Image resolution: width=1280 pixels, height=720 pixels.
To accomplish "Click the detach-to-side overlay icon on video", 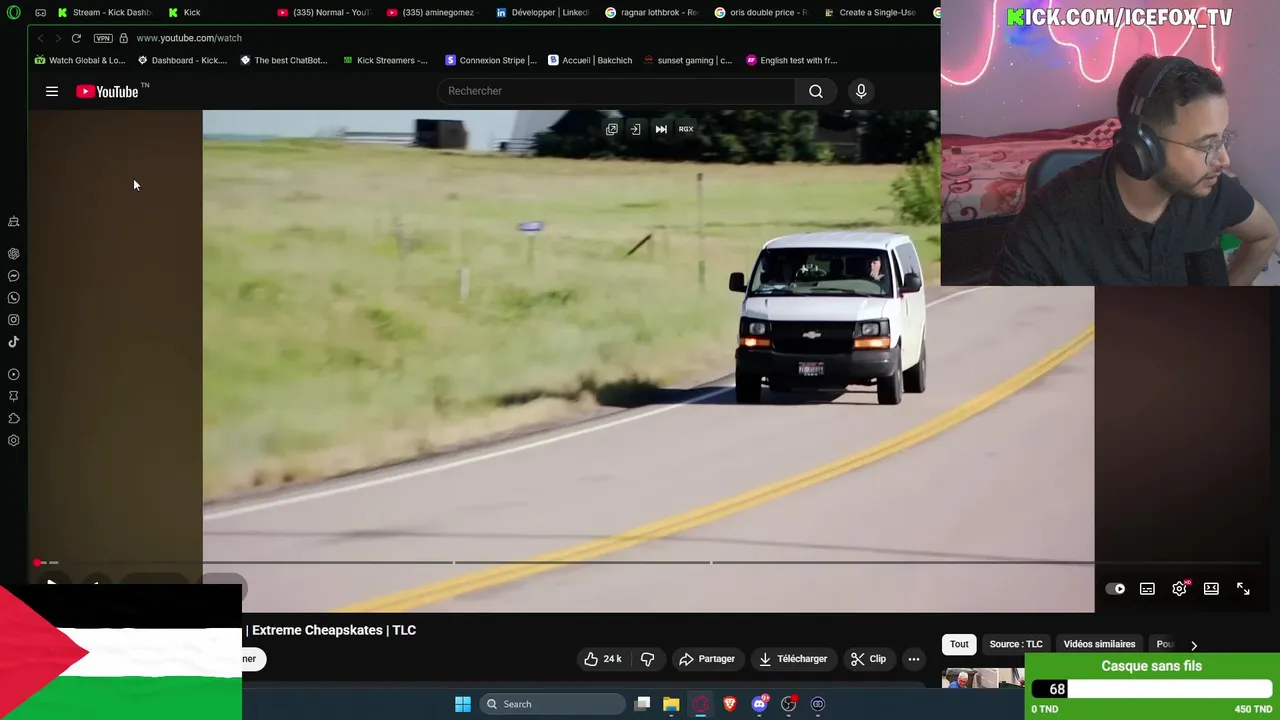I will click(635, 129).
